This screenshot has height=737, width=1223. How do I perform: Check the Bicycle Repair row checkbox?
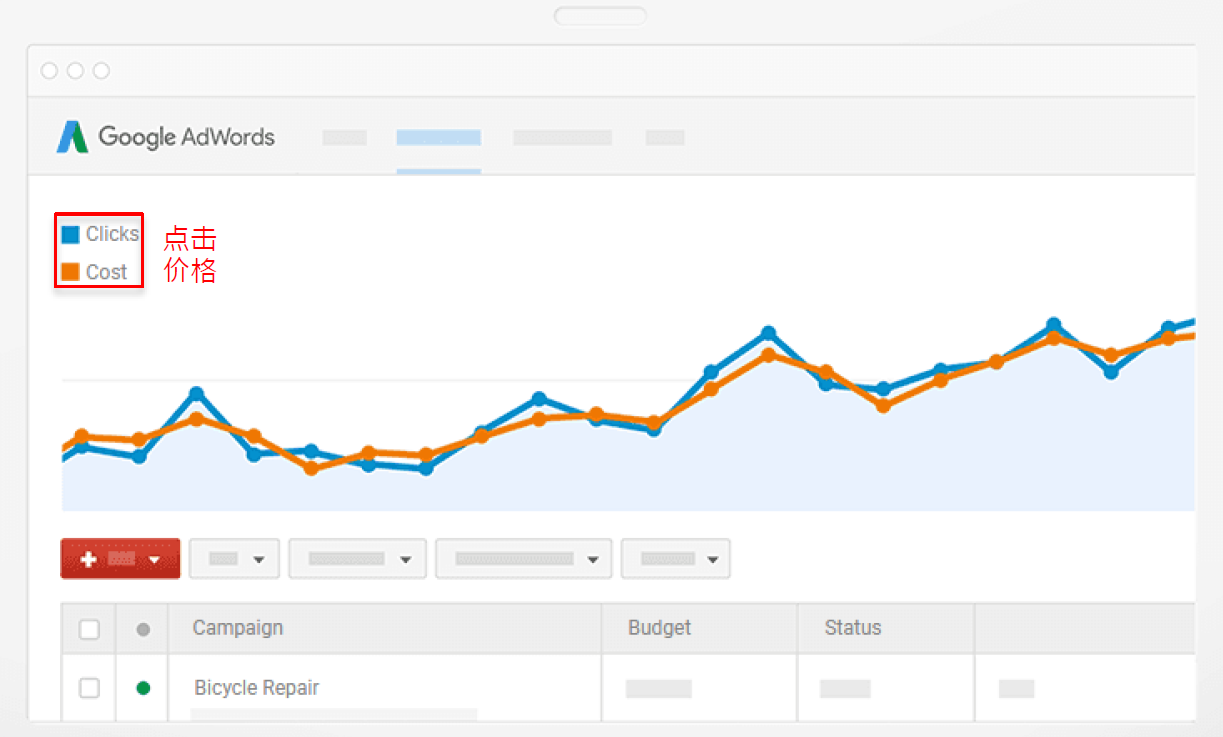click(x=89, y=688)
